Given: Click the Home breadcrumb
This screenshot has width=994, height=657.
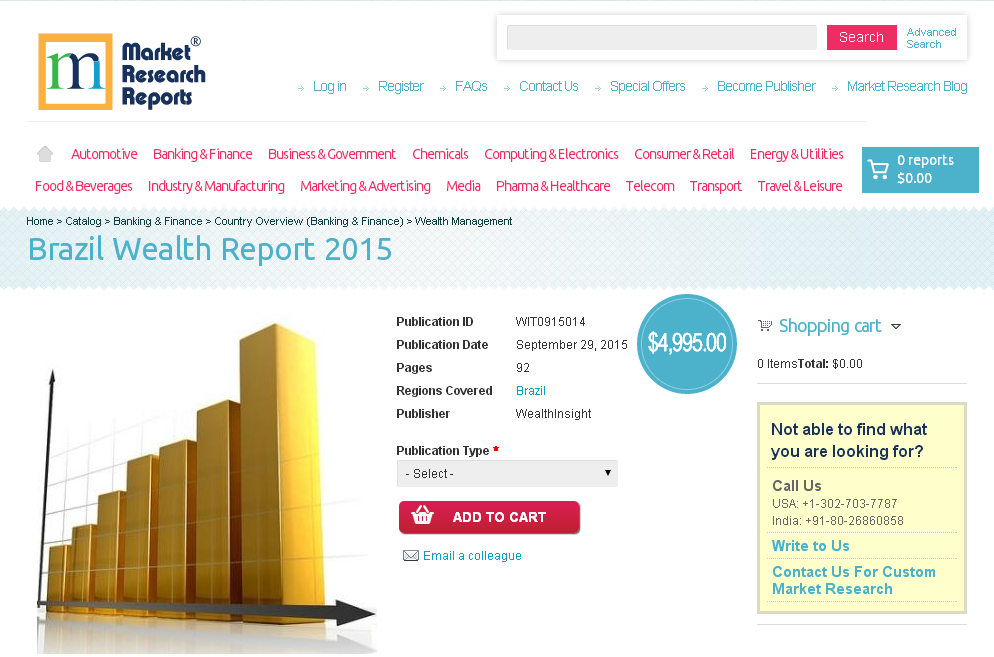Looking at the screenshot, I should pyautogui.click(x=39, y=221).
